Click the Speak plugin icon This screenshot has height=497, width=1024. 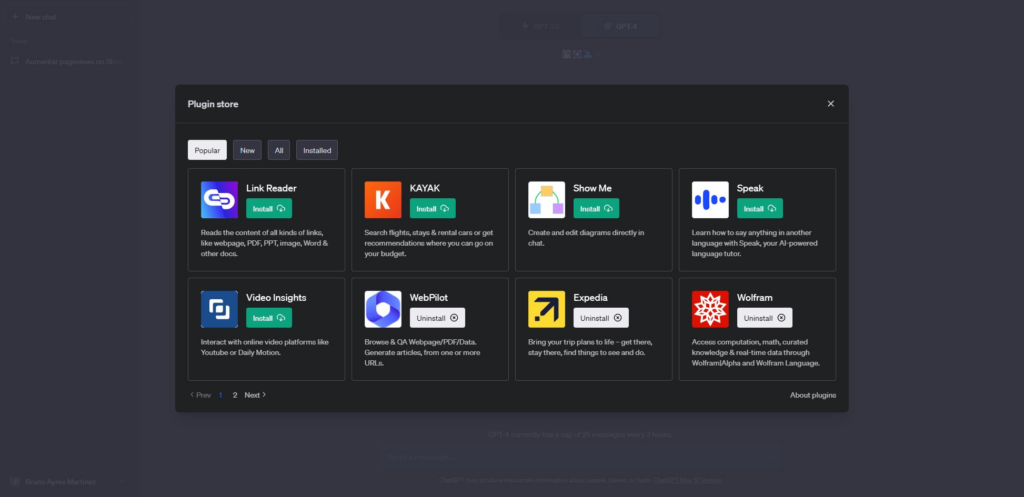[710, 199]
